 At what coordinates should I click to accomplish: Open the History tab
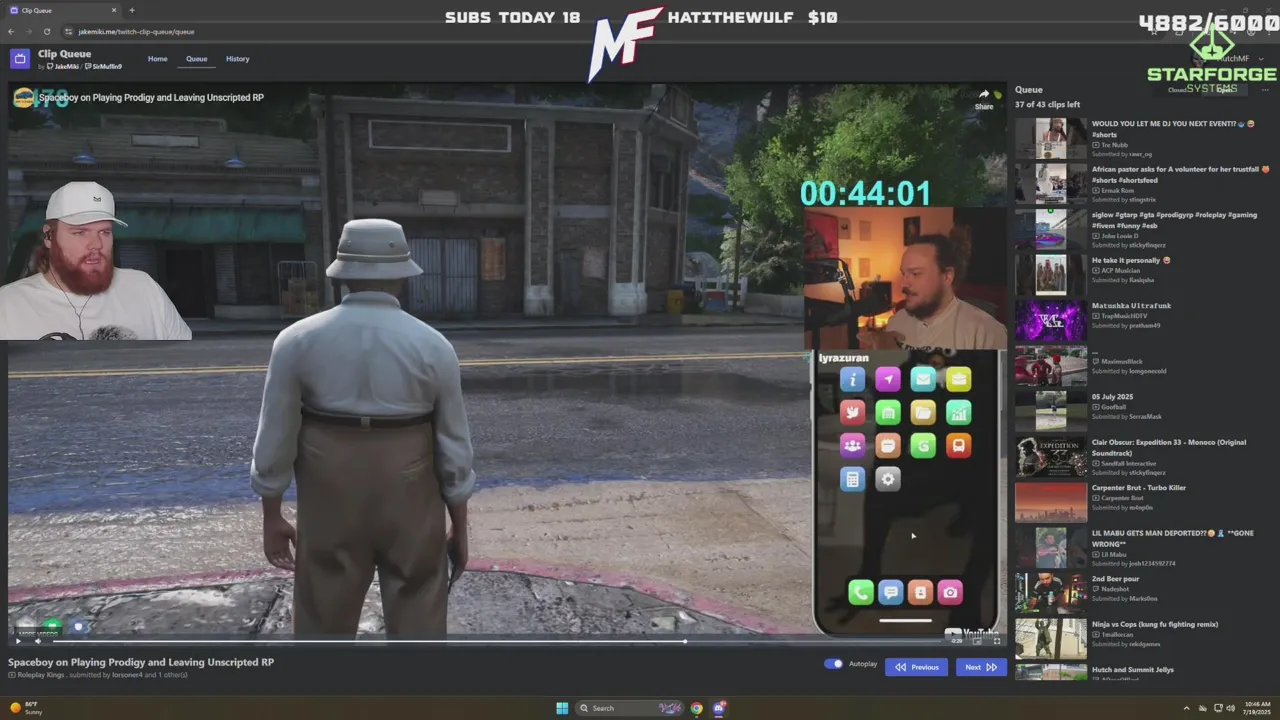238,59
